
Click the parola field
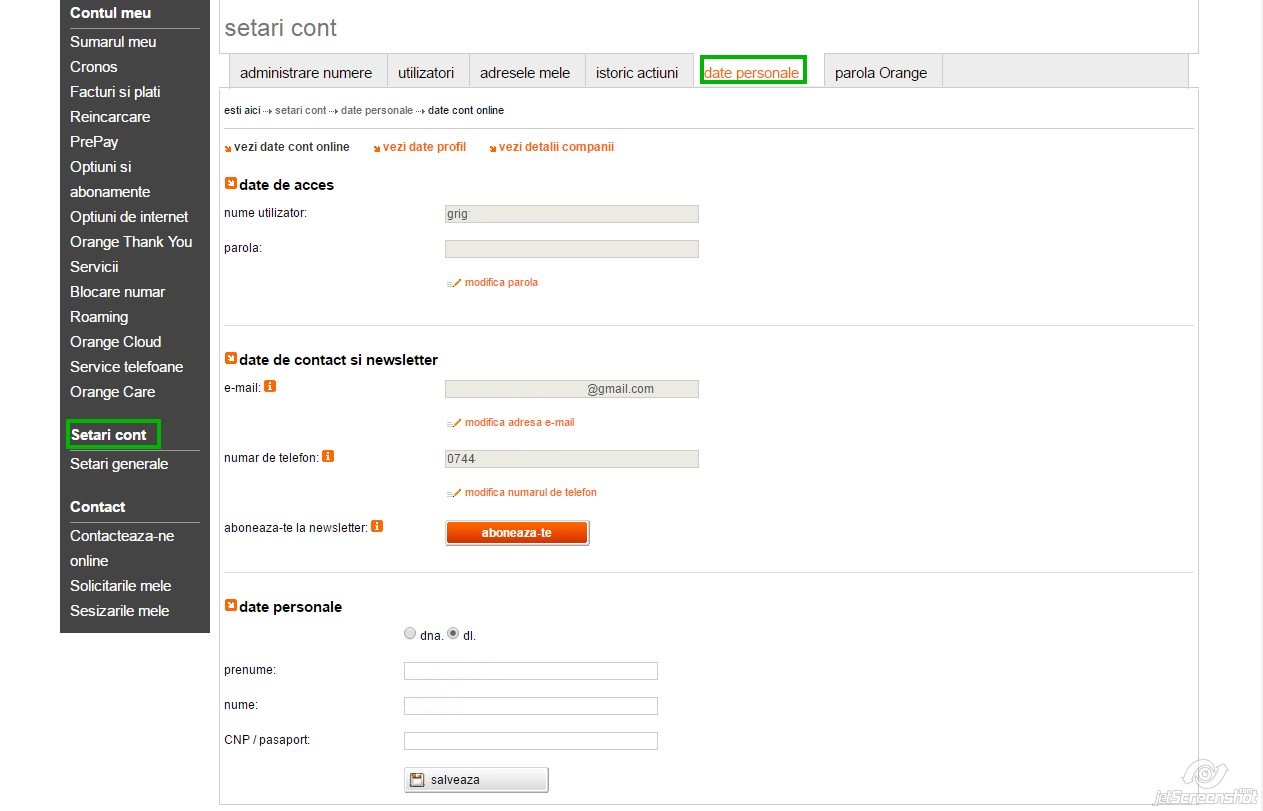click(572, 249)
